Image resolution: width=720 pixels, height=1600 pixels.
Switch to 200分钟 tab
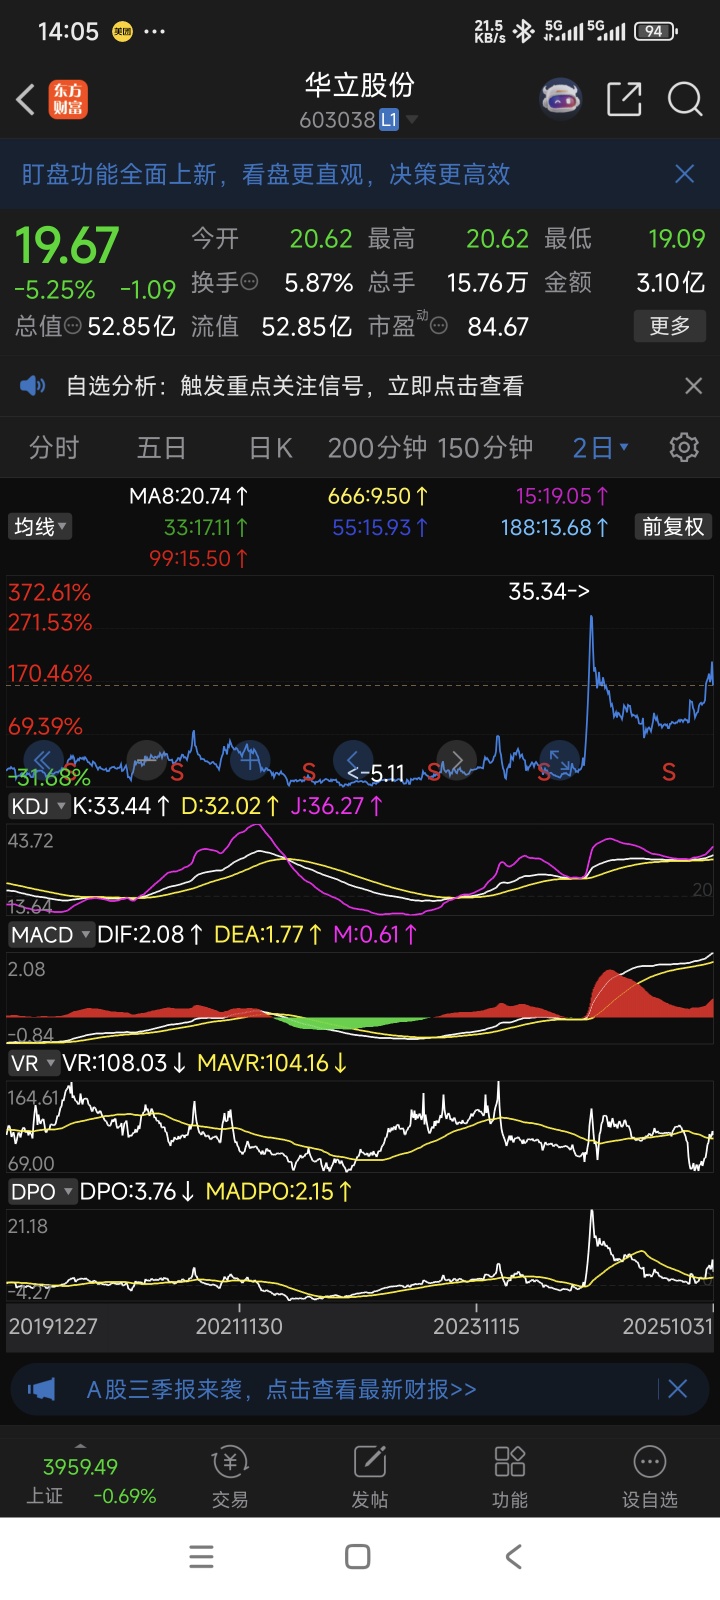click(376, 447)
